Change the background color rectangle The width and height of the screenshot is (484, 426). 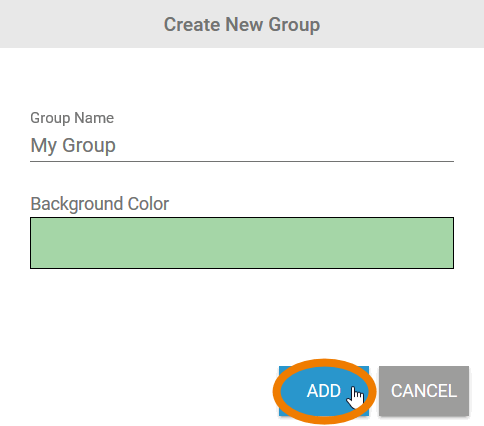point(242,243)
